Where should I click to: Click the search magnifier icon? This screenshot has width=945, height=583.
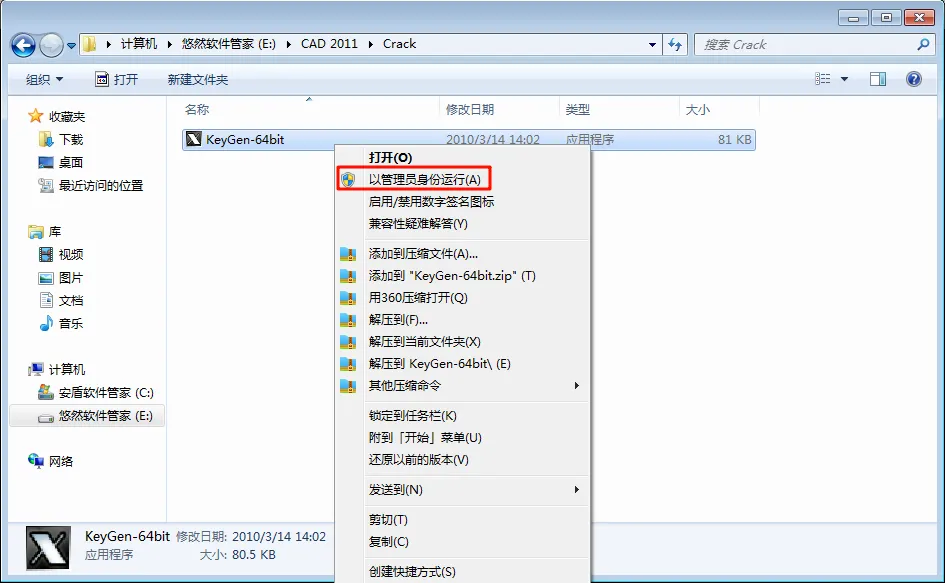tap(923, 45)
